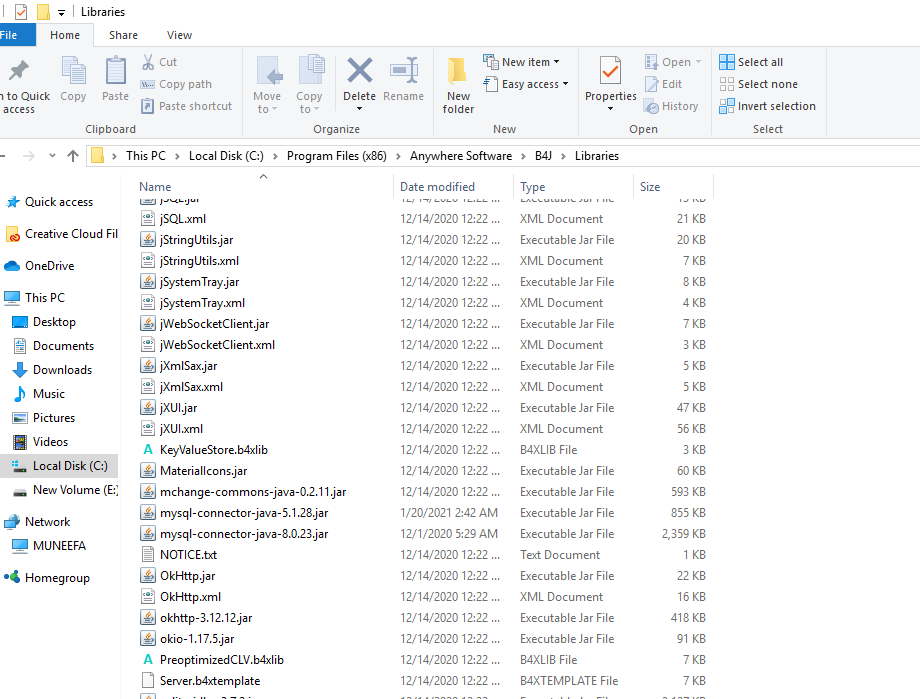
Task: Click Select none
Action: (759, 84)
